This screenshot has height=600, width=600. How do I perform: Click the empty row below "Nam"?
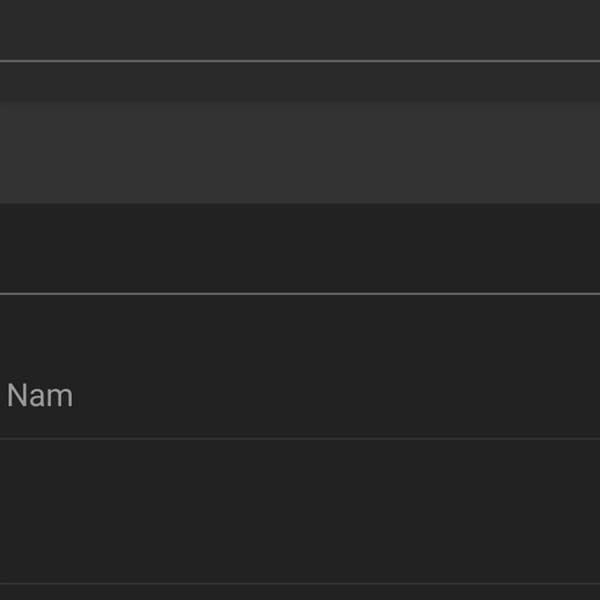pos(300,510)
